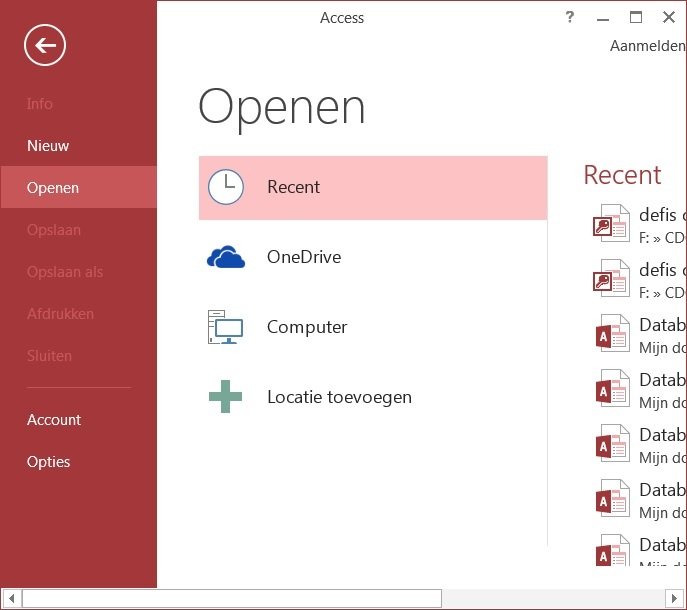
Task: Select Locatie toevoegen
Action: pos(373,397)
